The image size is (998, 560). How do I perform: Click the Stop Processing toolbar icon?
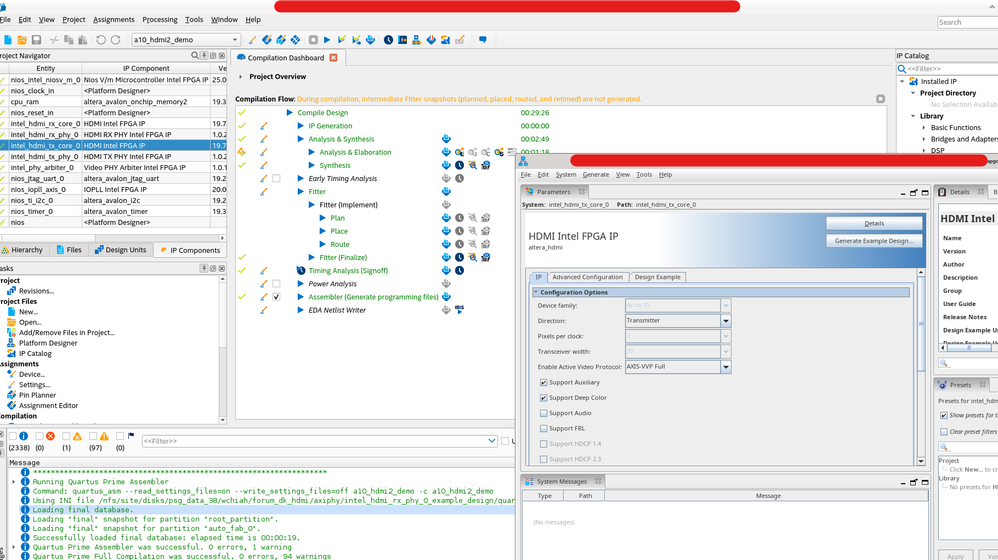tap(313, 40)
